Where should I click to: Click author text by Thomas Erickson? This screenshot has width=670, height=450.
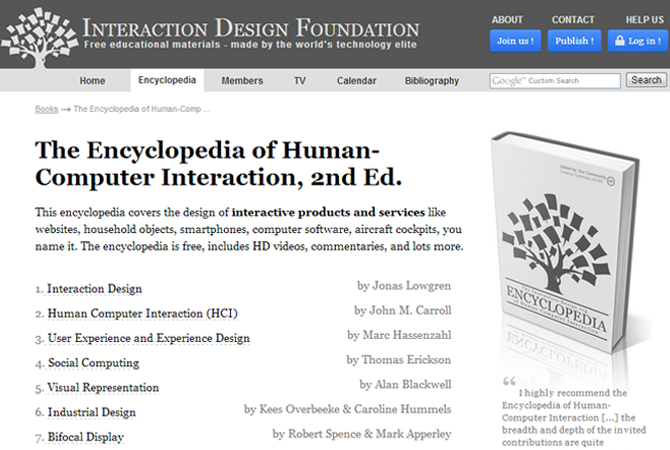coord(399,360)
